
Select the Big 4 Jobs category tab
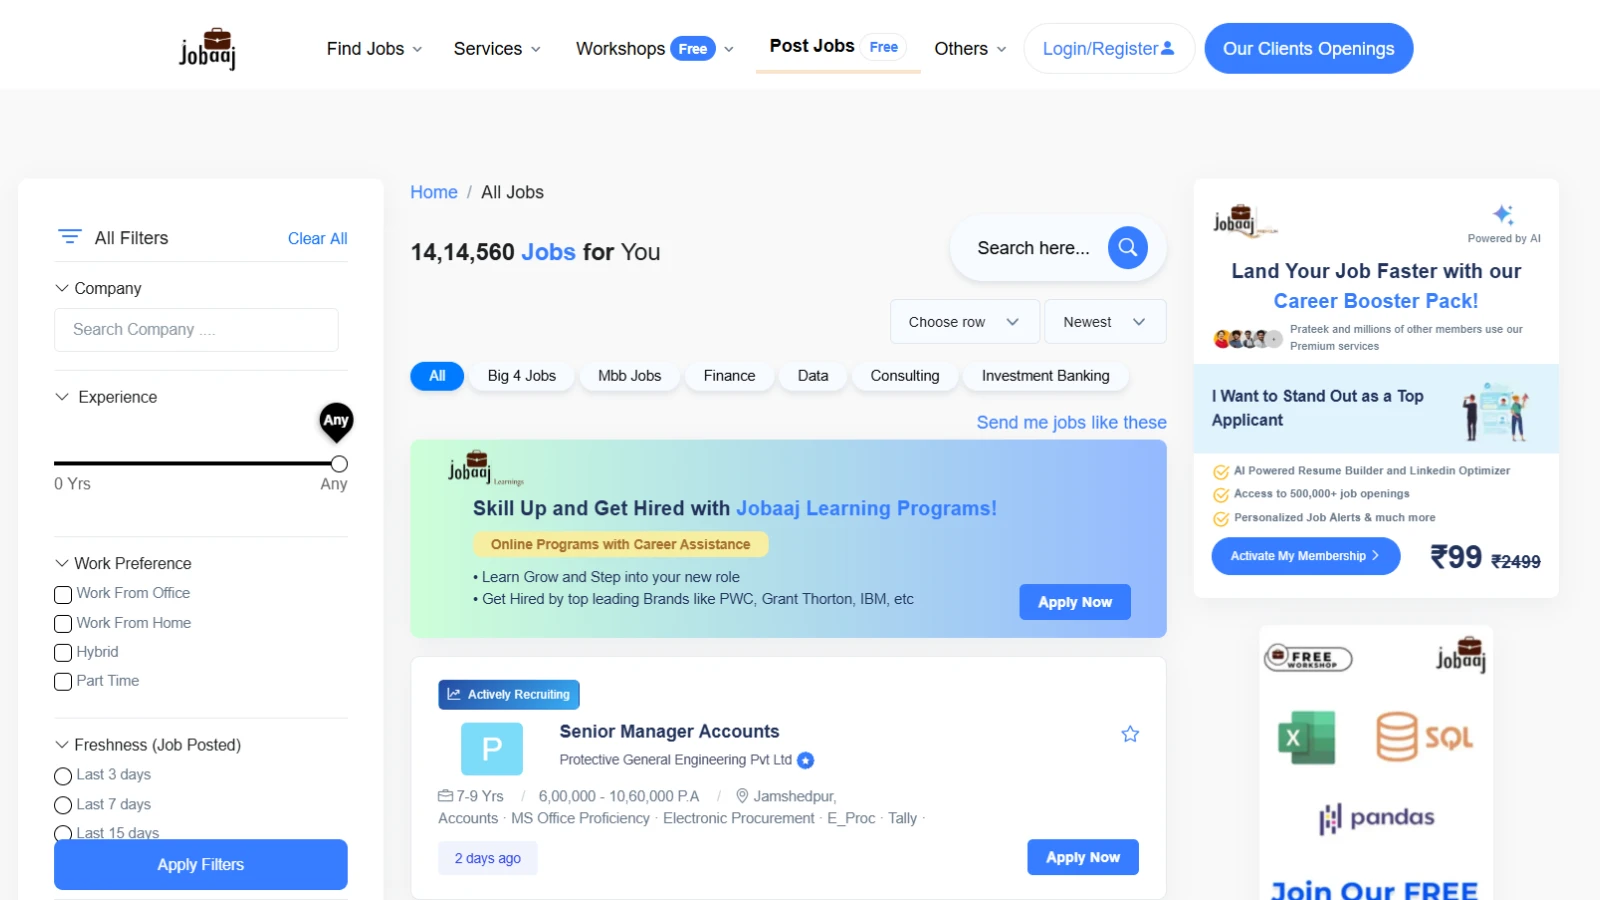521,376
